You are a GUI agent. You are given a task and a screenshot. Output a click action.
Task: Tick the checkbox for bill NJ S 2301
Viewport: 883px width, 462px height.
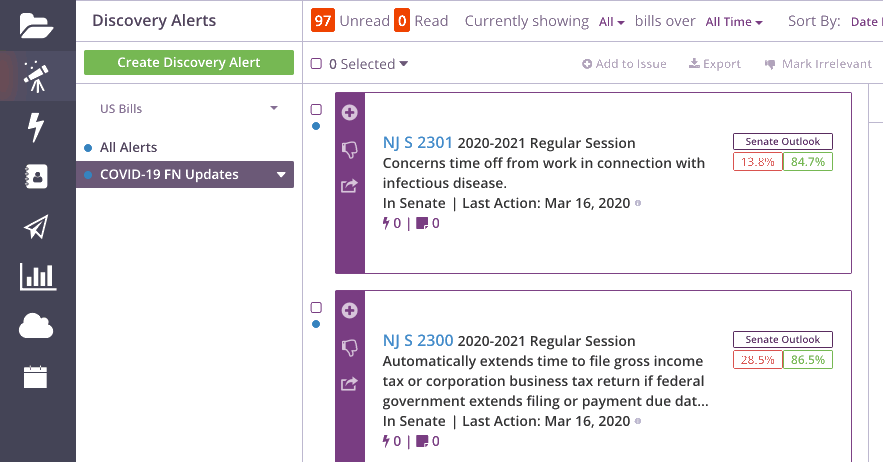[x=316, y=109]
